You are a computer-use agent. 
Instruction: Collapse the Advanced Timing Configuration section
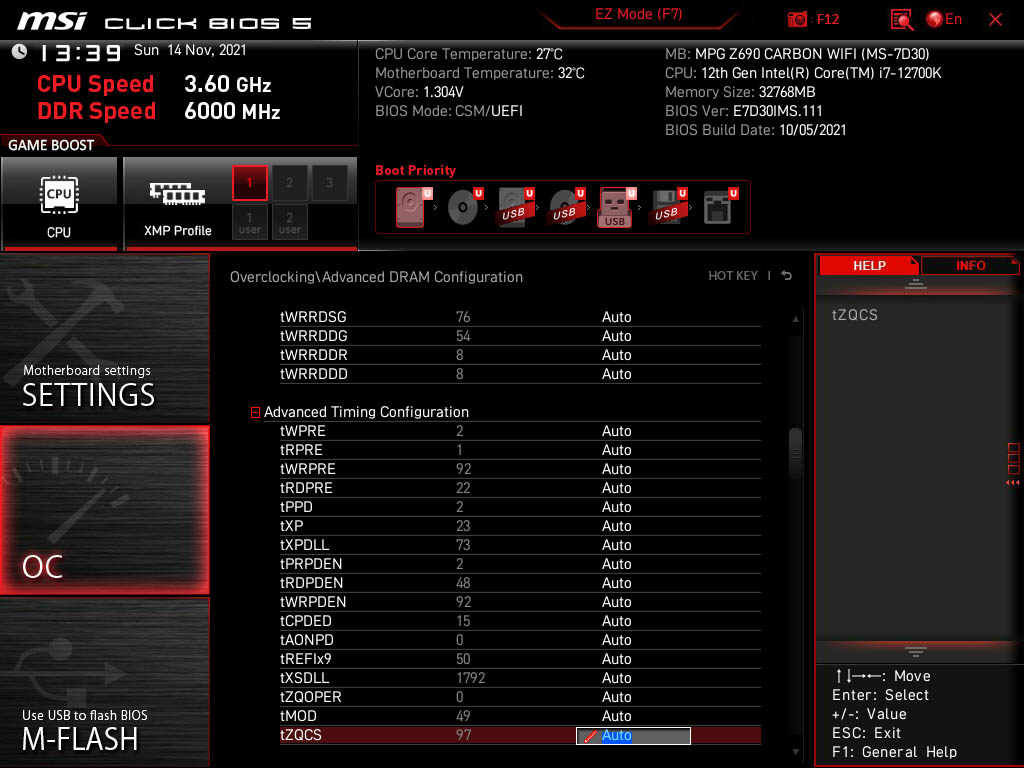pos(255,412)
